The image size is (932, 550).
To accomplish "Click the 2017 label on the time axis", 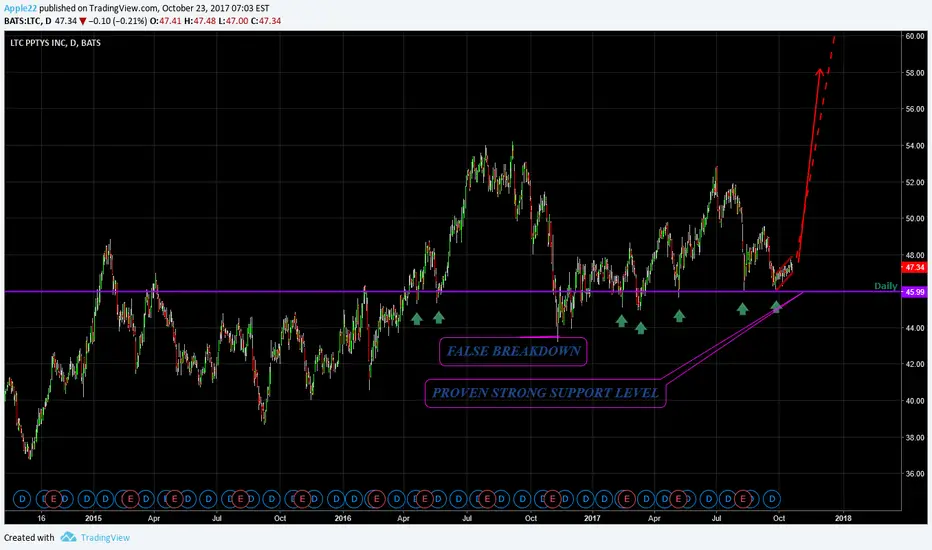I will pos(592,518).
